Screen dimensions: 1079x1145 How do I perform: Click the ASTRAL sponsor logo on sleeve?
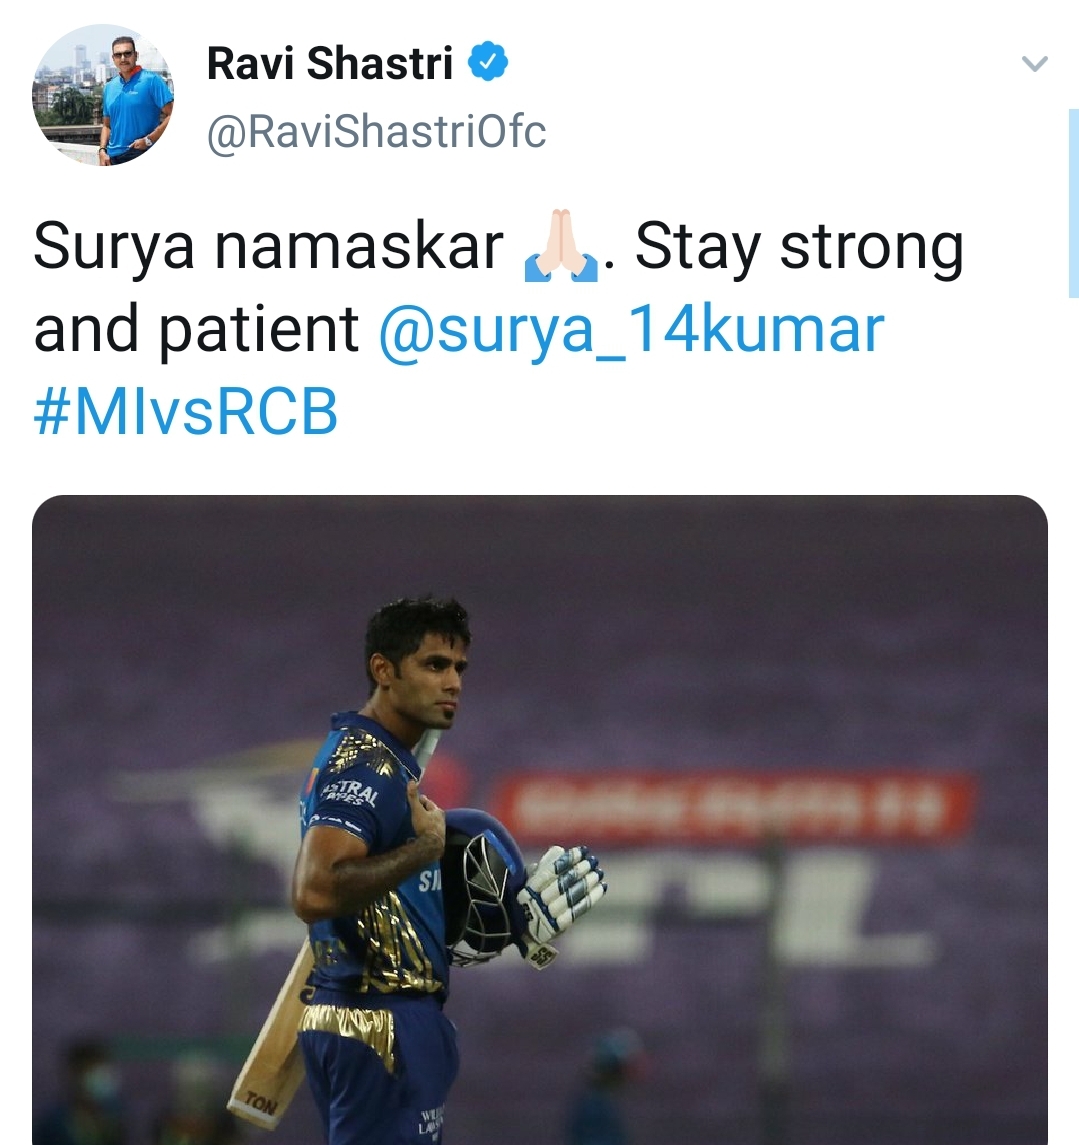click(350, 793)
